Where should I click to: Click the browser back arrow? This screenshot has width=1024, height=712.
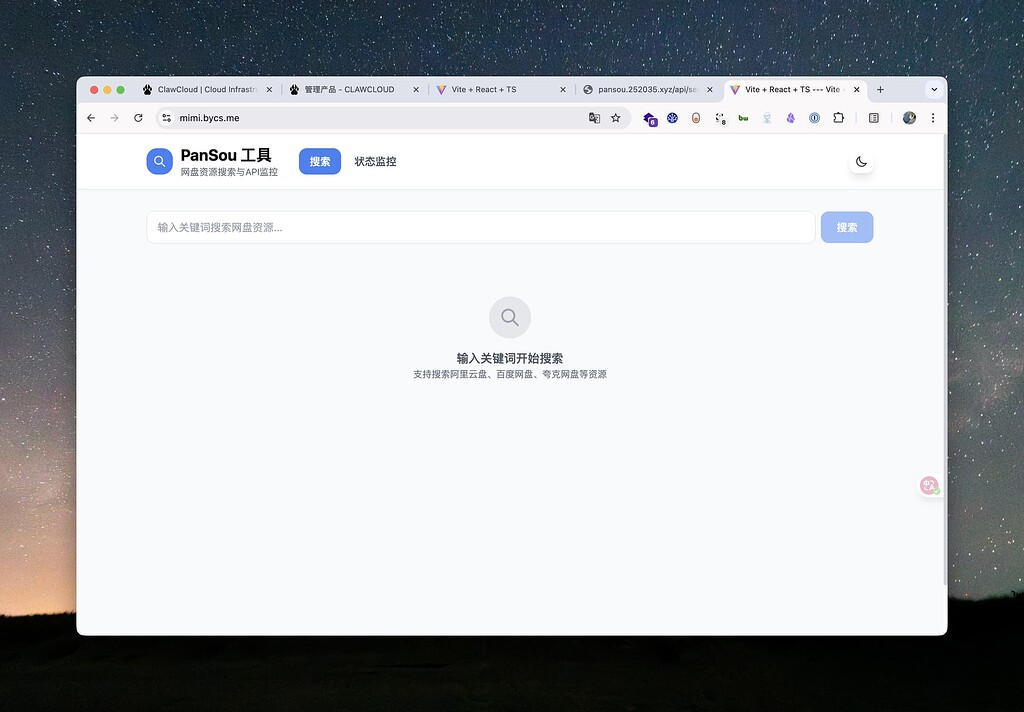(x=91, y=118)
